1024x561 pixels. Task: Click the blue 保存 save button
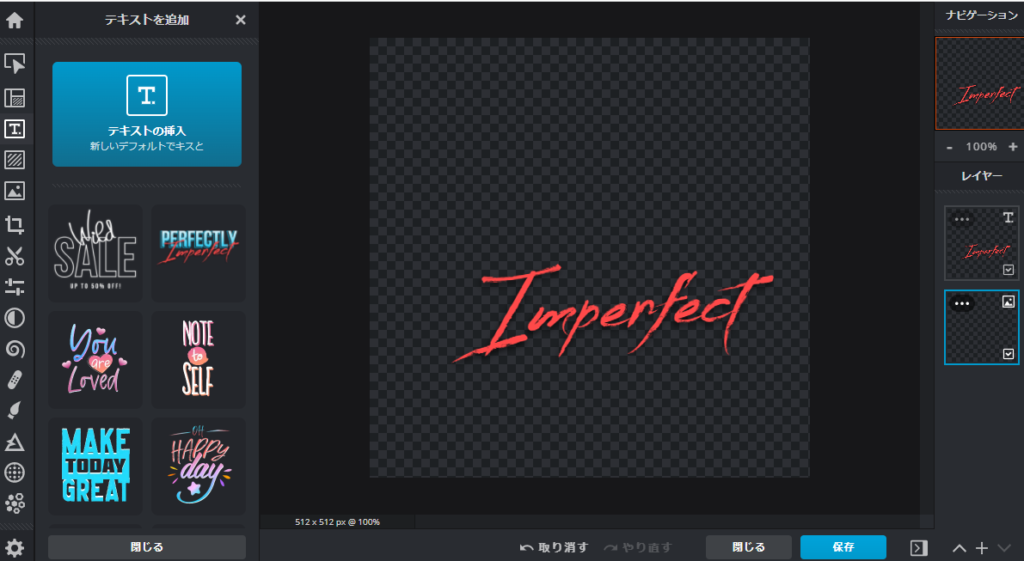(x=843, y=547)
